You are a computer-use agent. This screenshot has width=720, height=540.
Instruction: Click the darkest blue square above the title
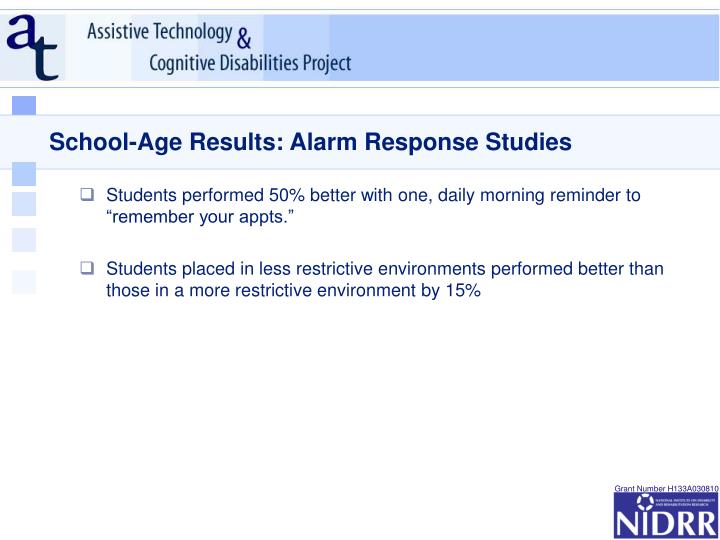click(24, 105)
